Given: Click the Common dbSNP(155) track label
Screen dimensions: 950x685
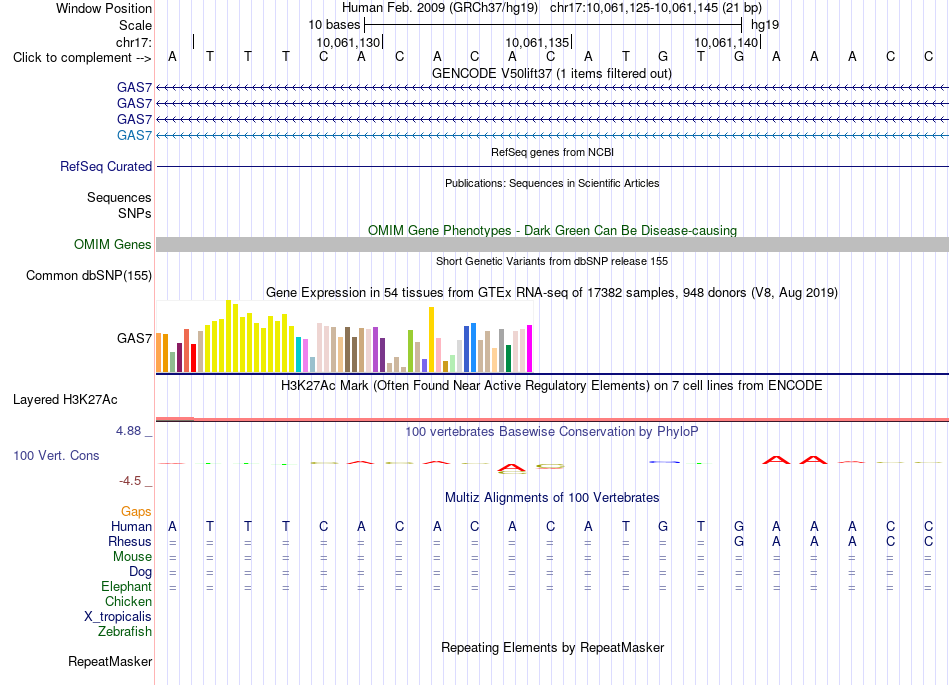Looking at the screenshot, I should point(89,276).
